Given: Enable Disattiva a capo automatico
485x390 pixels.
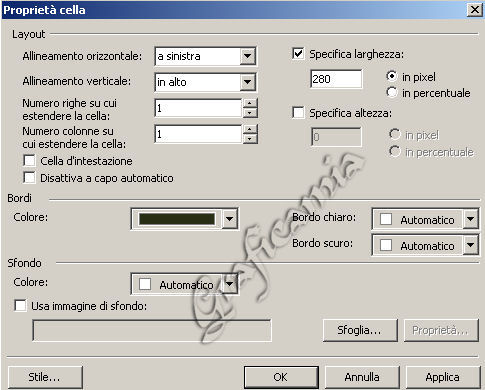Looking at the screenshot, I should tap(29, 178).
